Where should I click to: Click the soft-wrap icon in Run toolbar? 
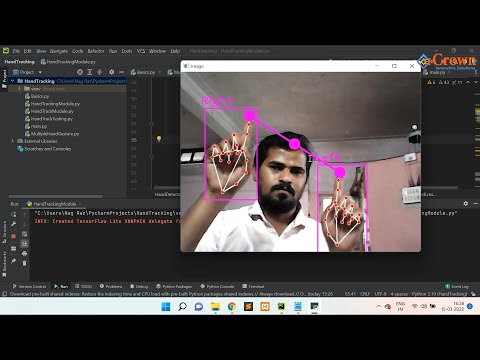(x=24, y=234)
